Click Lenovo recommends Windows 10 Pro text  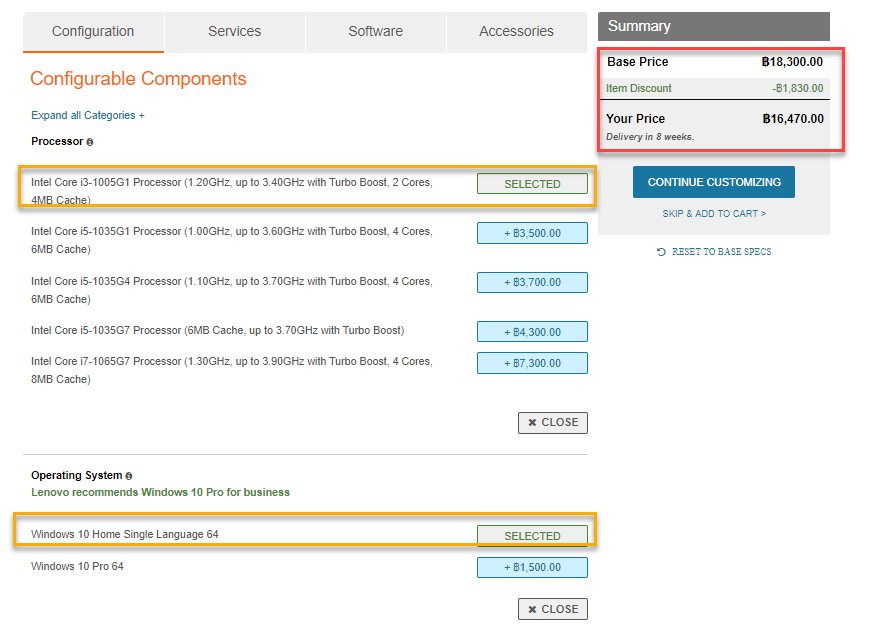(160, 492)
